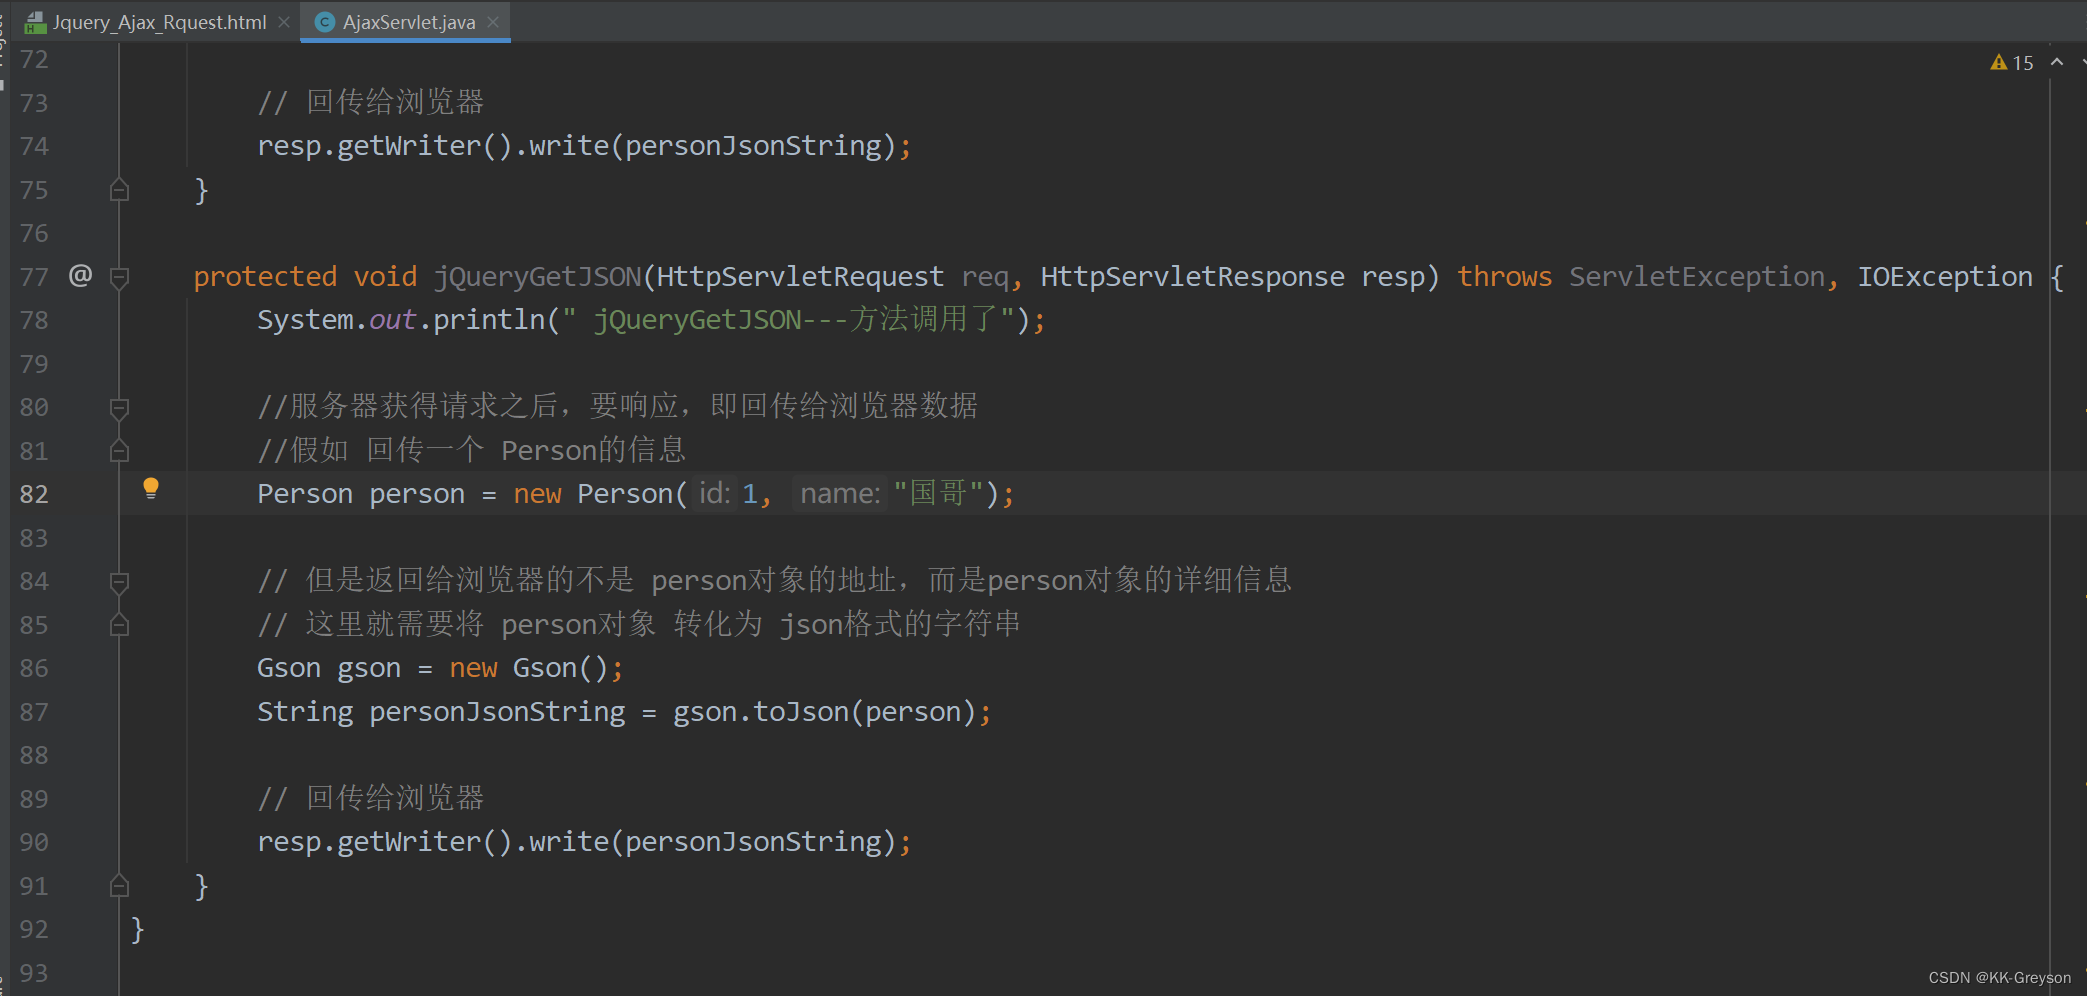Click line number 82 in gutter
Viewport: 2087px width, 996px height.
34,494
